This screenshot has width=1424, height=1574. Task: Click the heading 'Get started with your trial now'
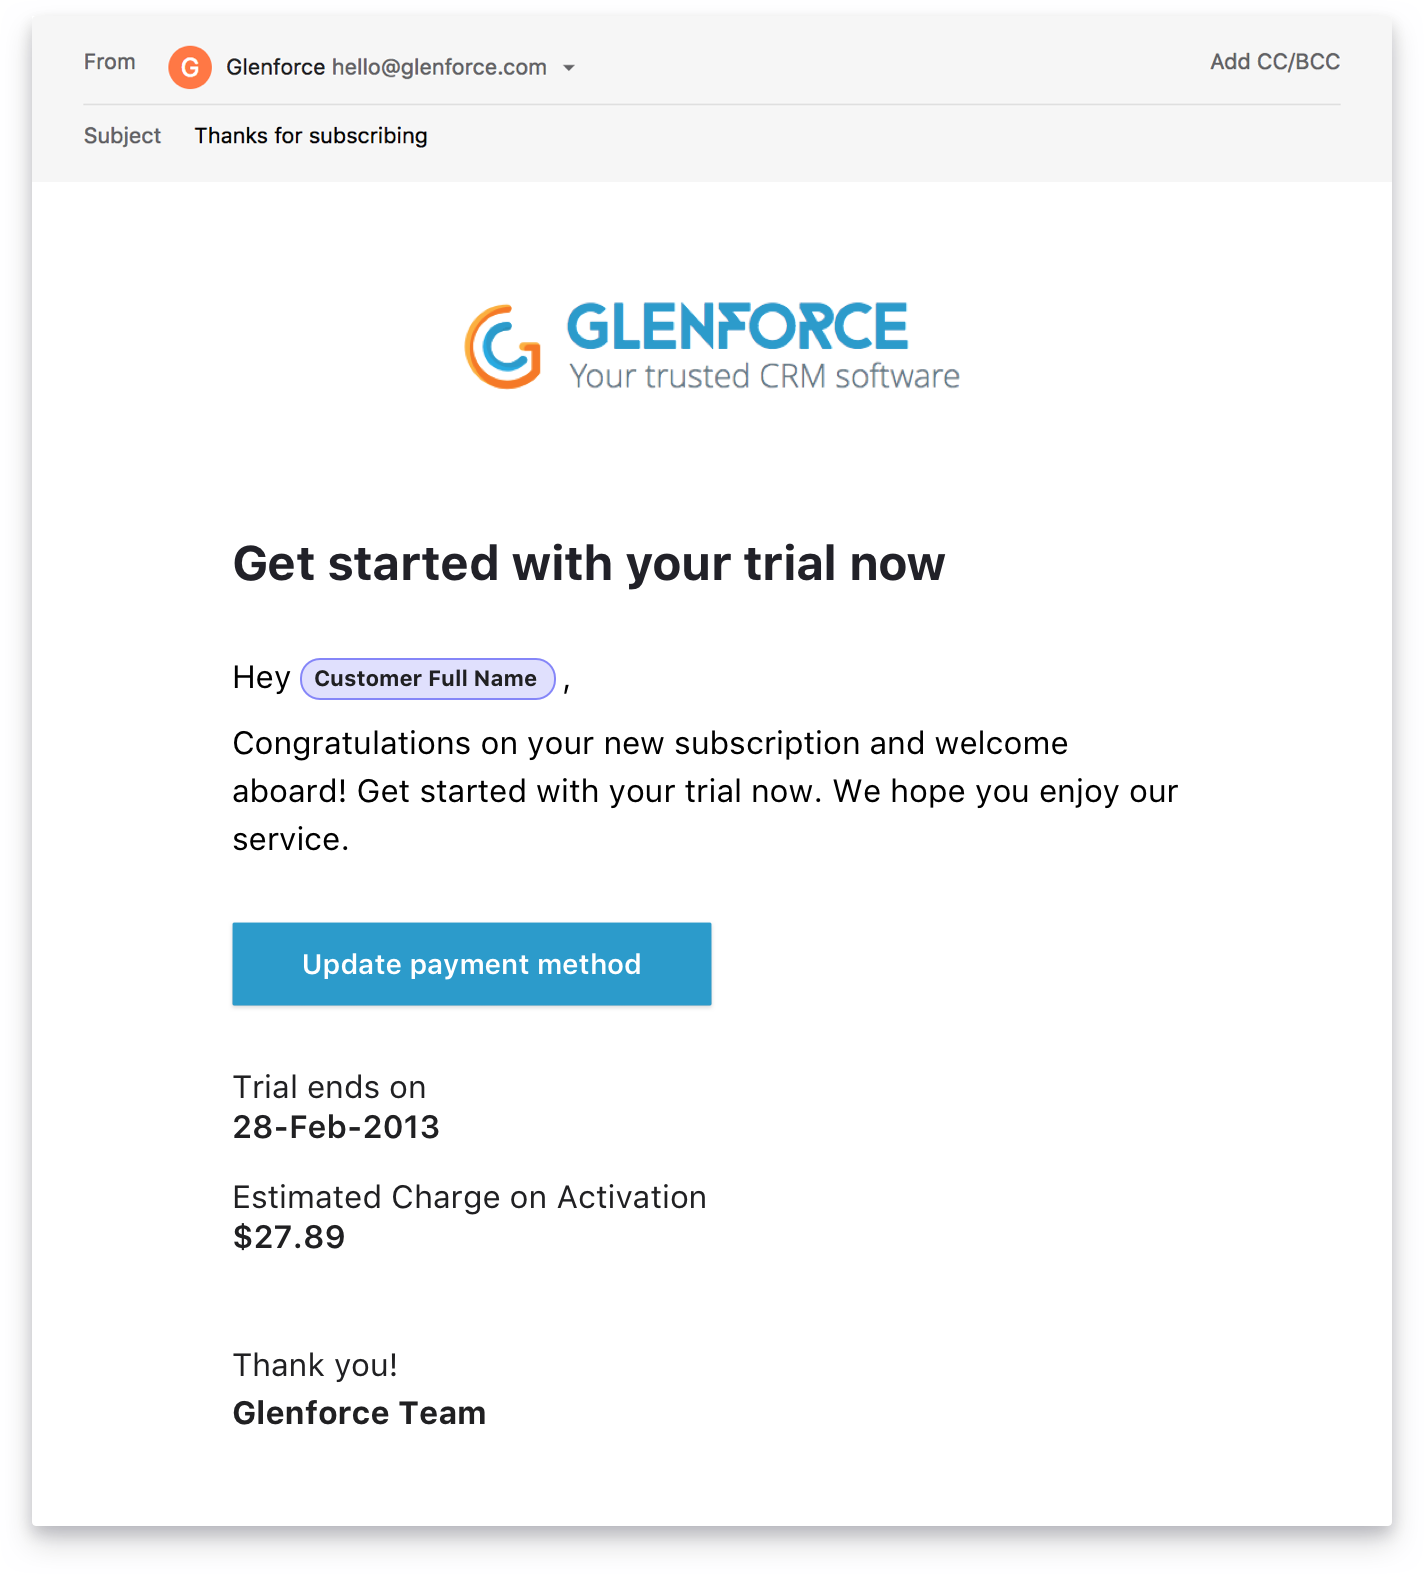pos(588,563)
